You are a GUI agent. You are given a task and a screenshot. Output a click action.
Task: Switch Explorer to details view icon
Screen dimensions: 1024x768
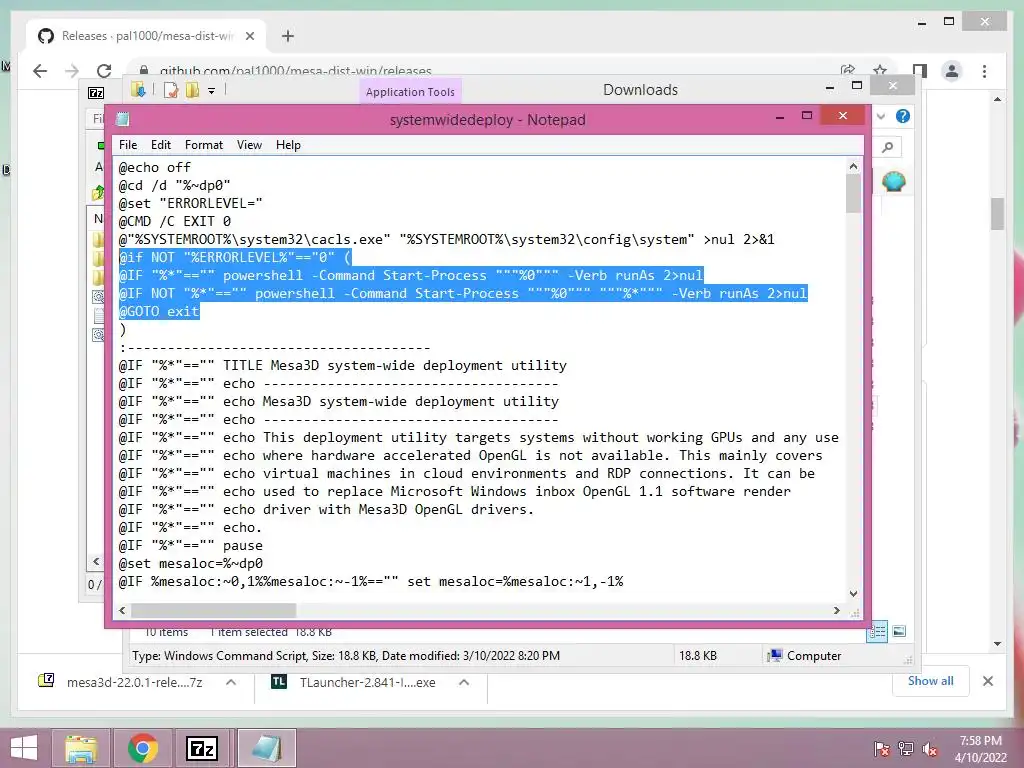click(x=876, y=631)
